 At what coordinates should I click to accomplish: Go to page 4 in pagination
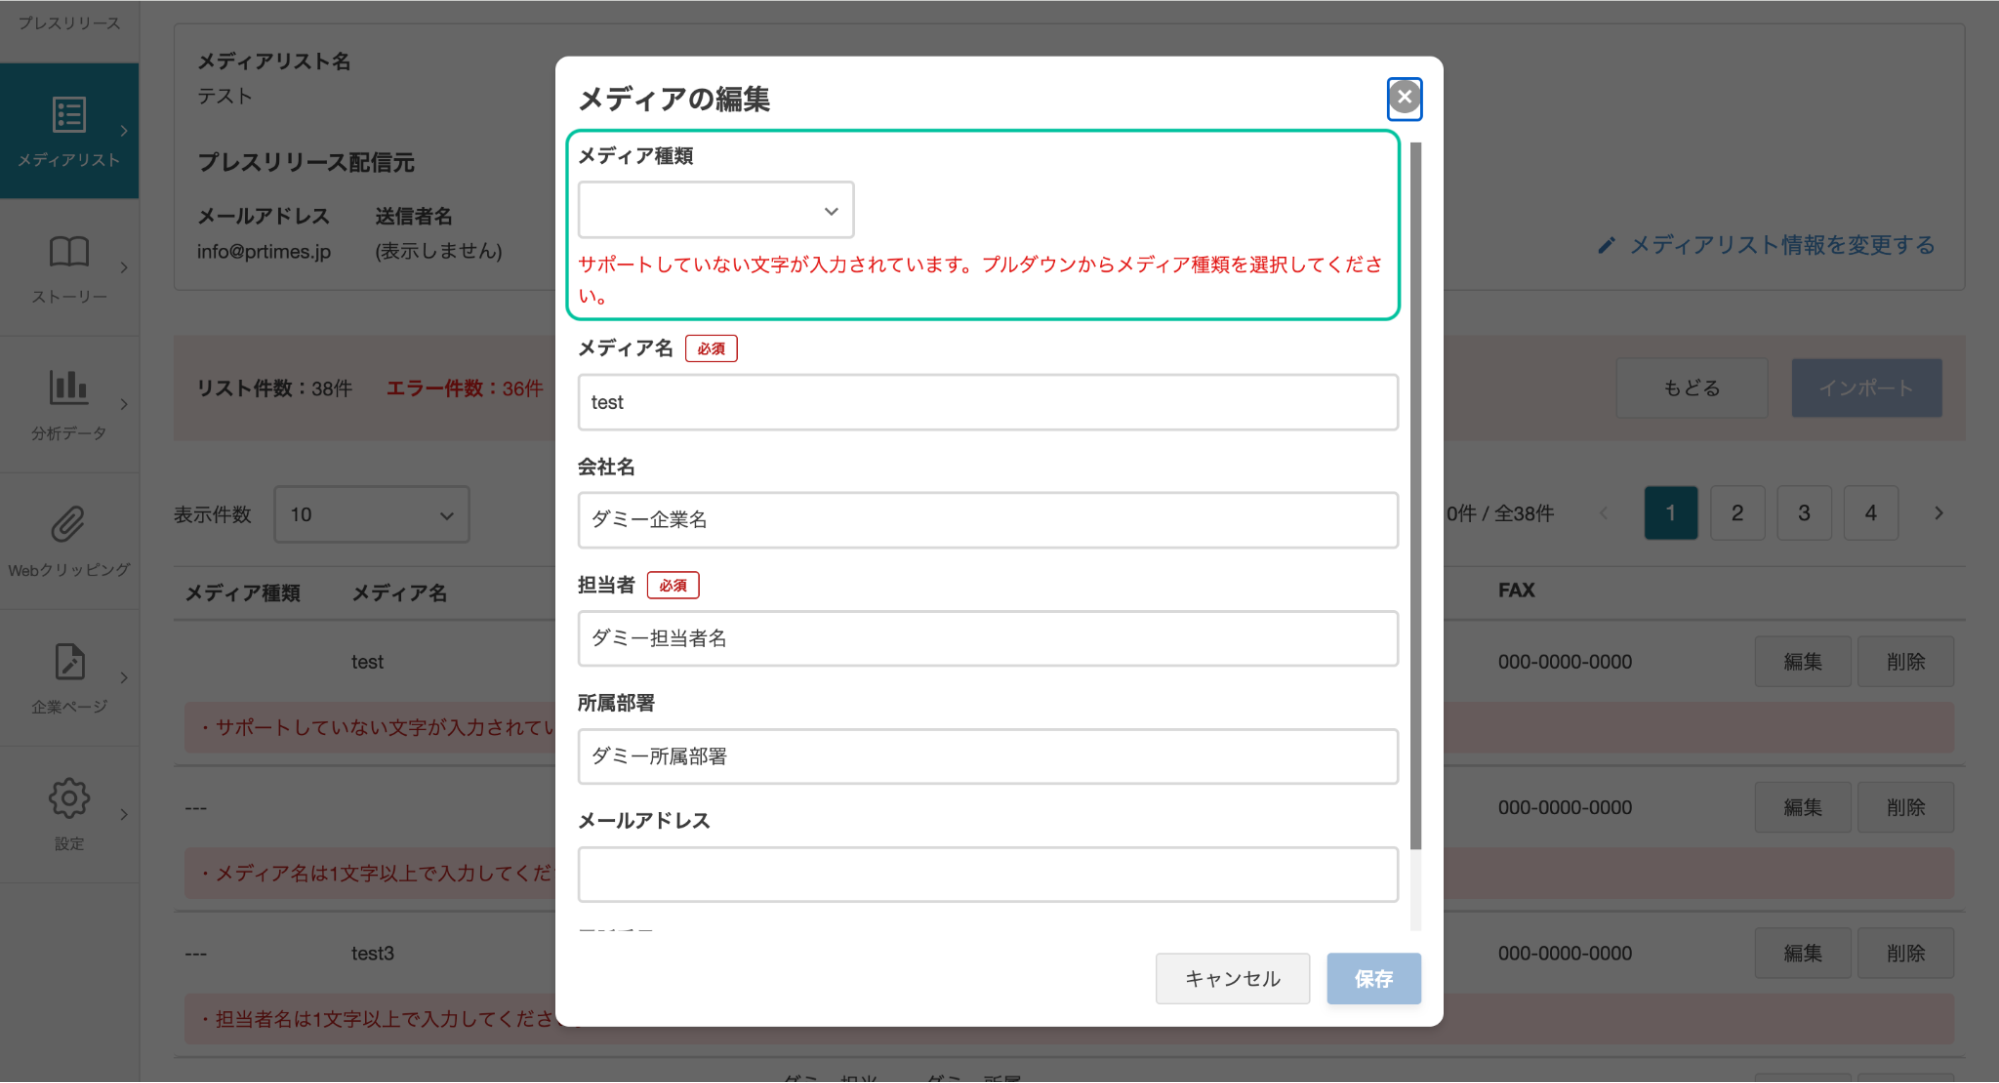pos(1870,513)
